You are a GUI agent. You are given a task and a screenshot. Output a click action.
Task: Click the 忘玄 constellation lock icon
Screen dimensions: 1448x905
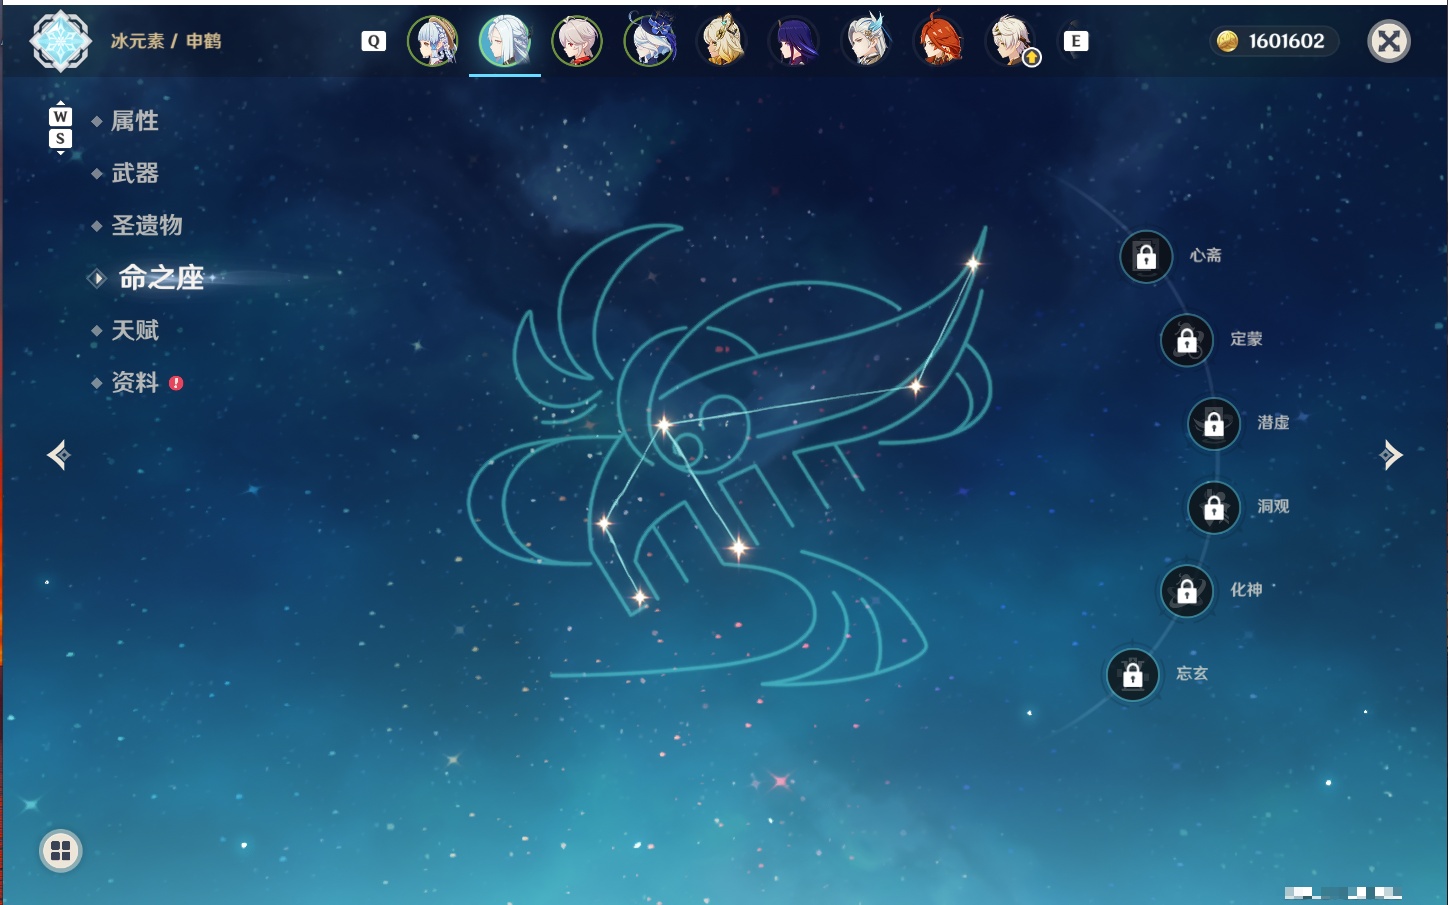tap(1133, 675)
